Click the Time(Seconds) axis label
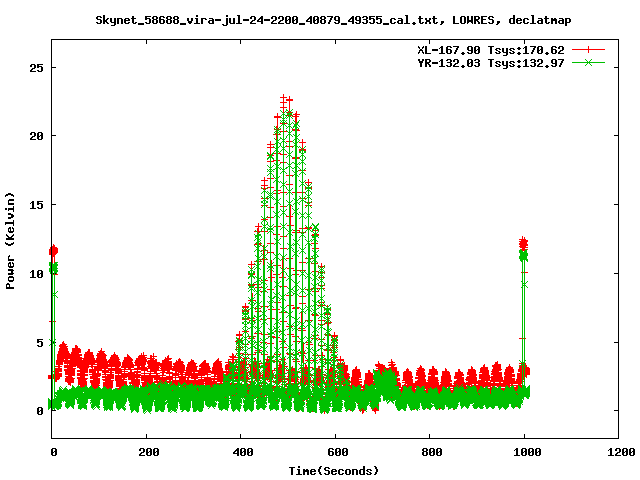 click(x=334, y=471)
